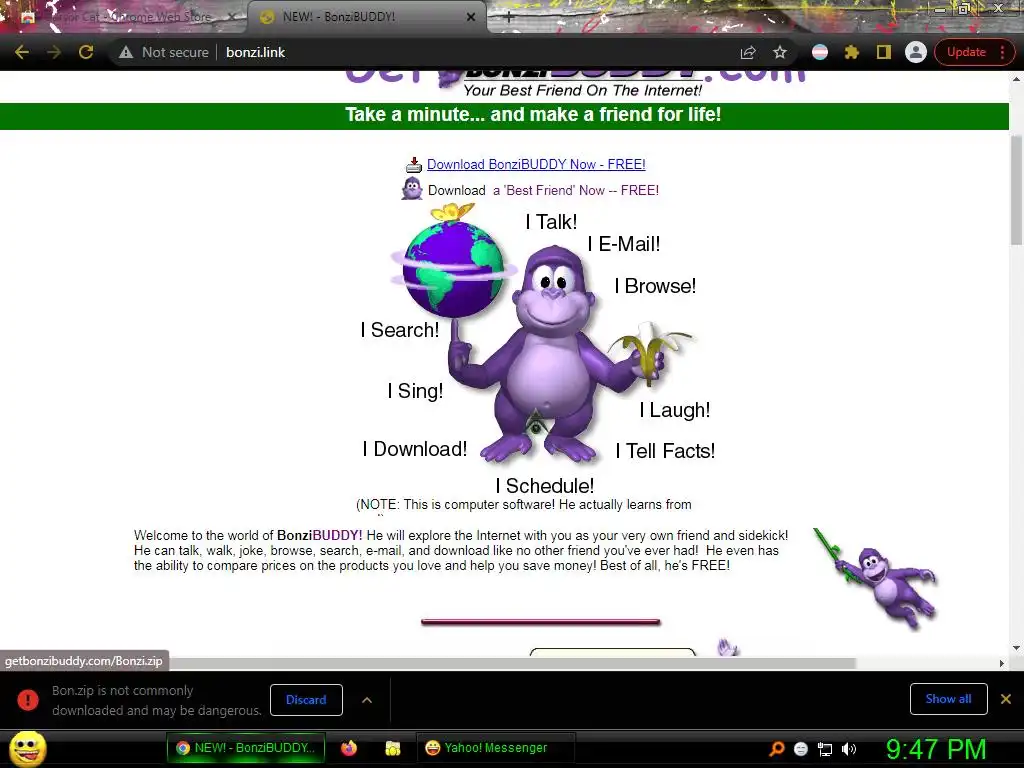Screen dimensions: 1024x768
Task: Open a new tab with the plus button
Action: pos(509,18)
